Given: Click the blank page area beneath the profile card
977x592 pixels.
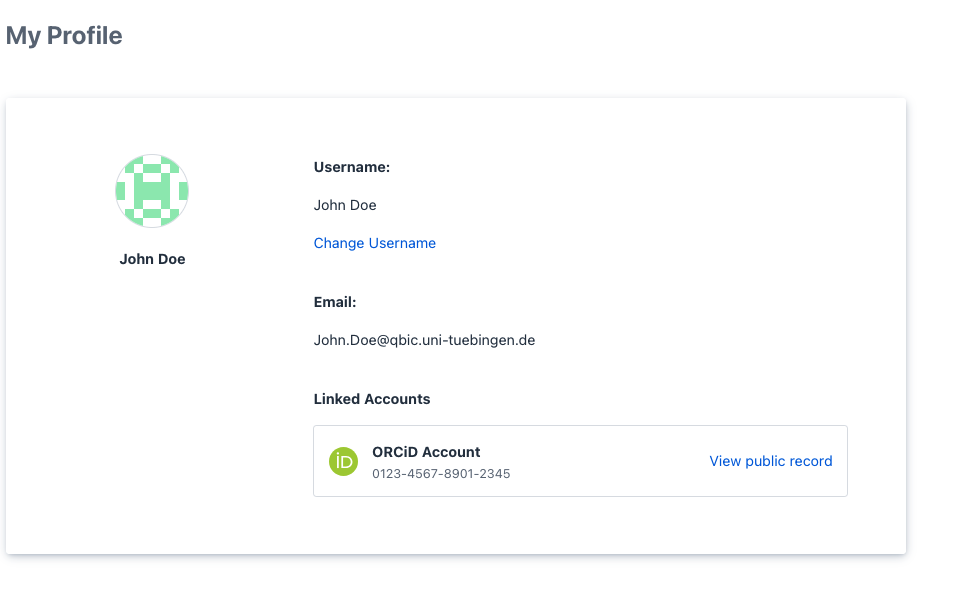Looking at the screenshot, I should pos(450,575).
